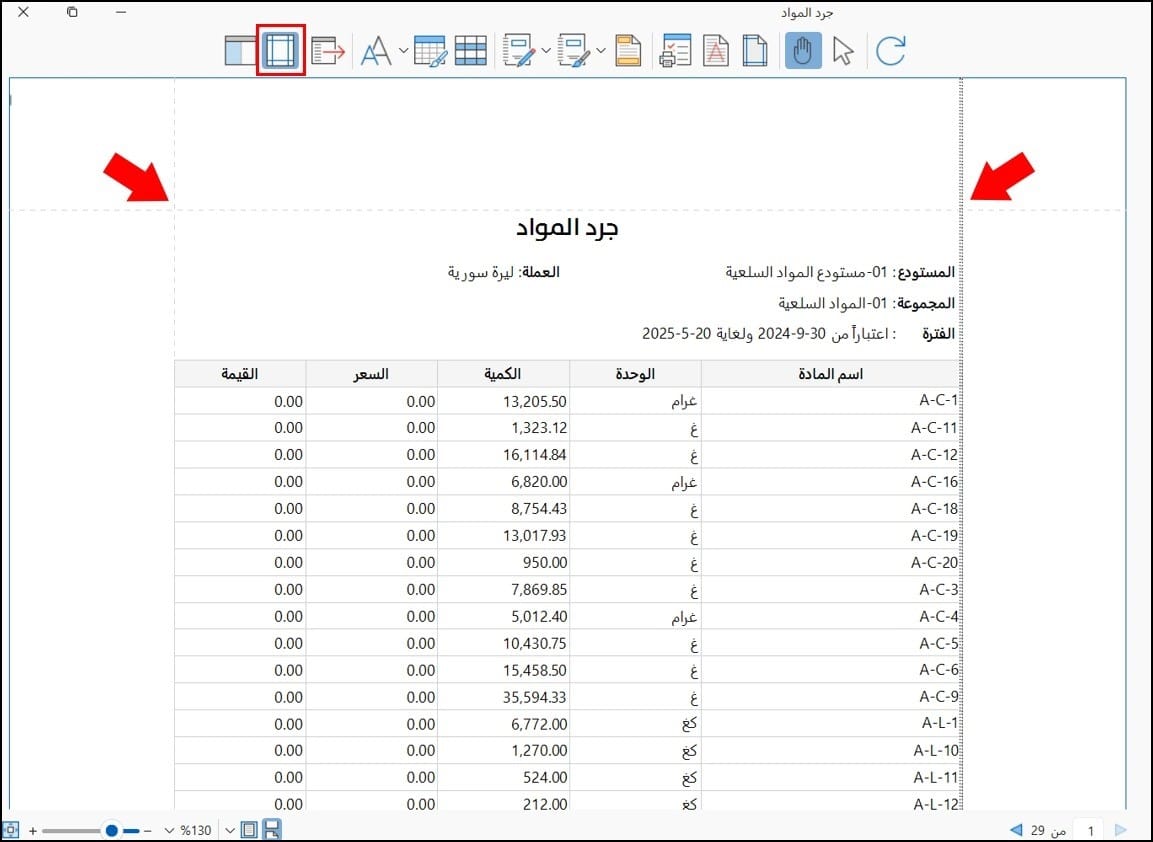Toggle the continuous pages view icon
Screen dimensions: 1153x842
point(272,829)
